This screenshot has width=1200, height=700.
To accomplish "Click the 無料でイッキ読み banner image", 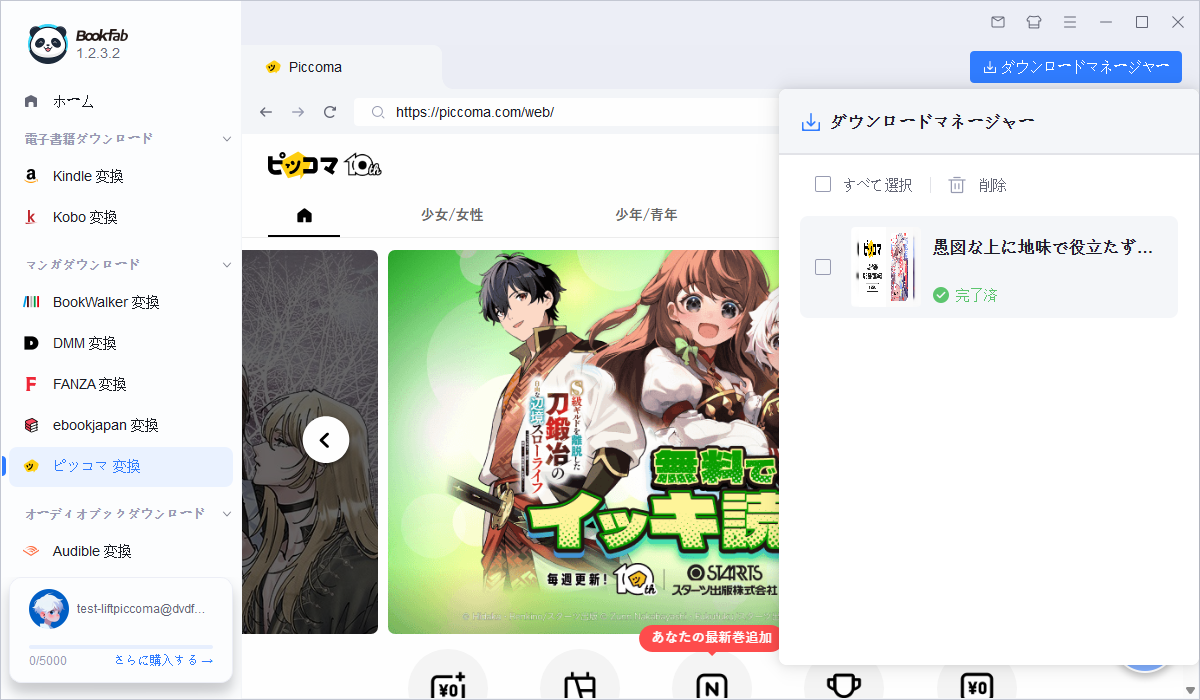I will (584, 442).
